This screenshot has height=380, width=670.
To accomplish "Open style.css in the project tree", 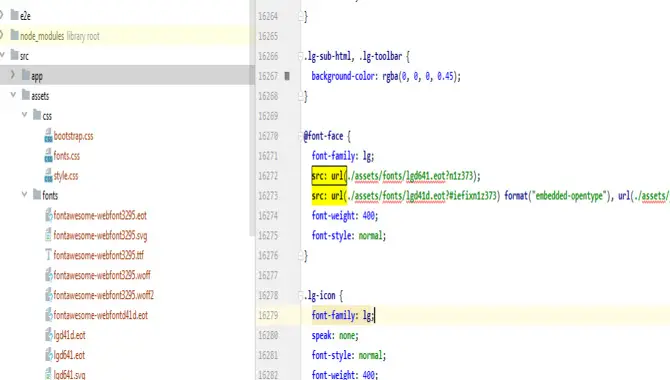I will pyautogui.click(x=66, y=176).
